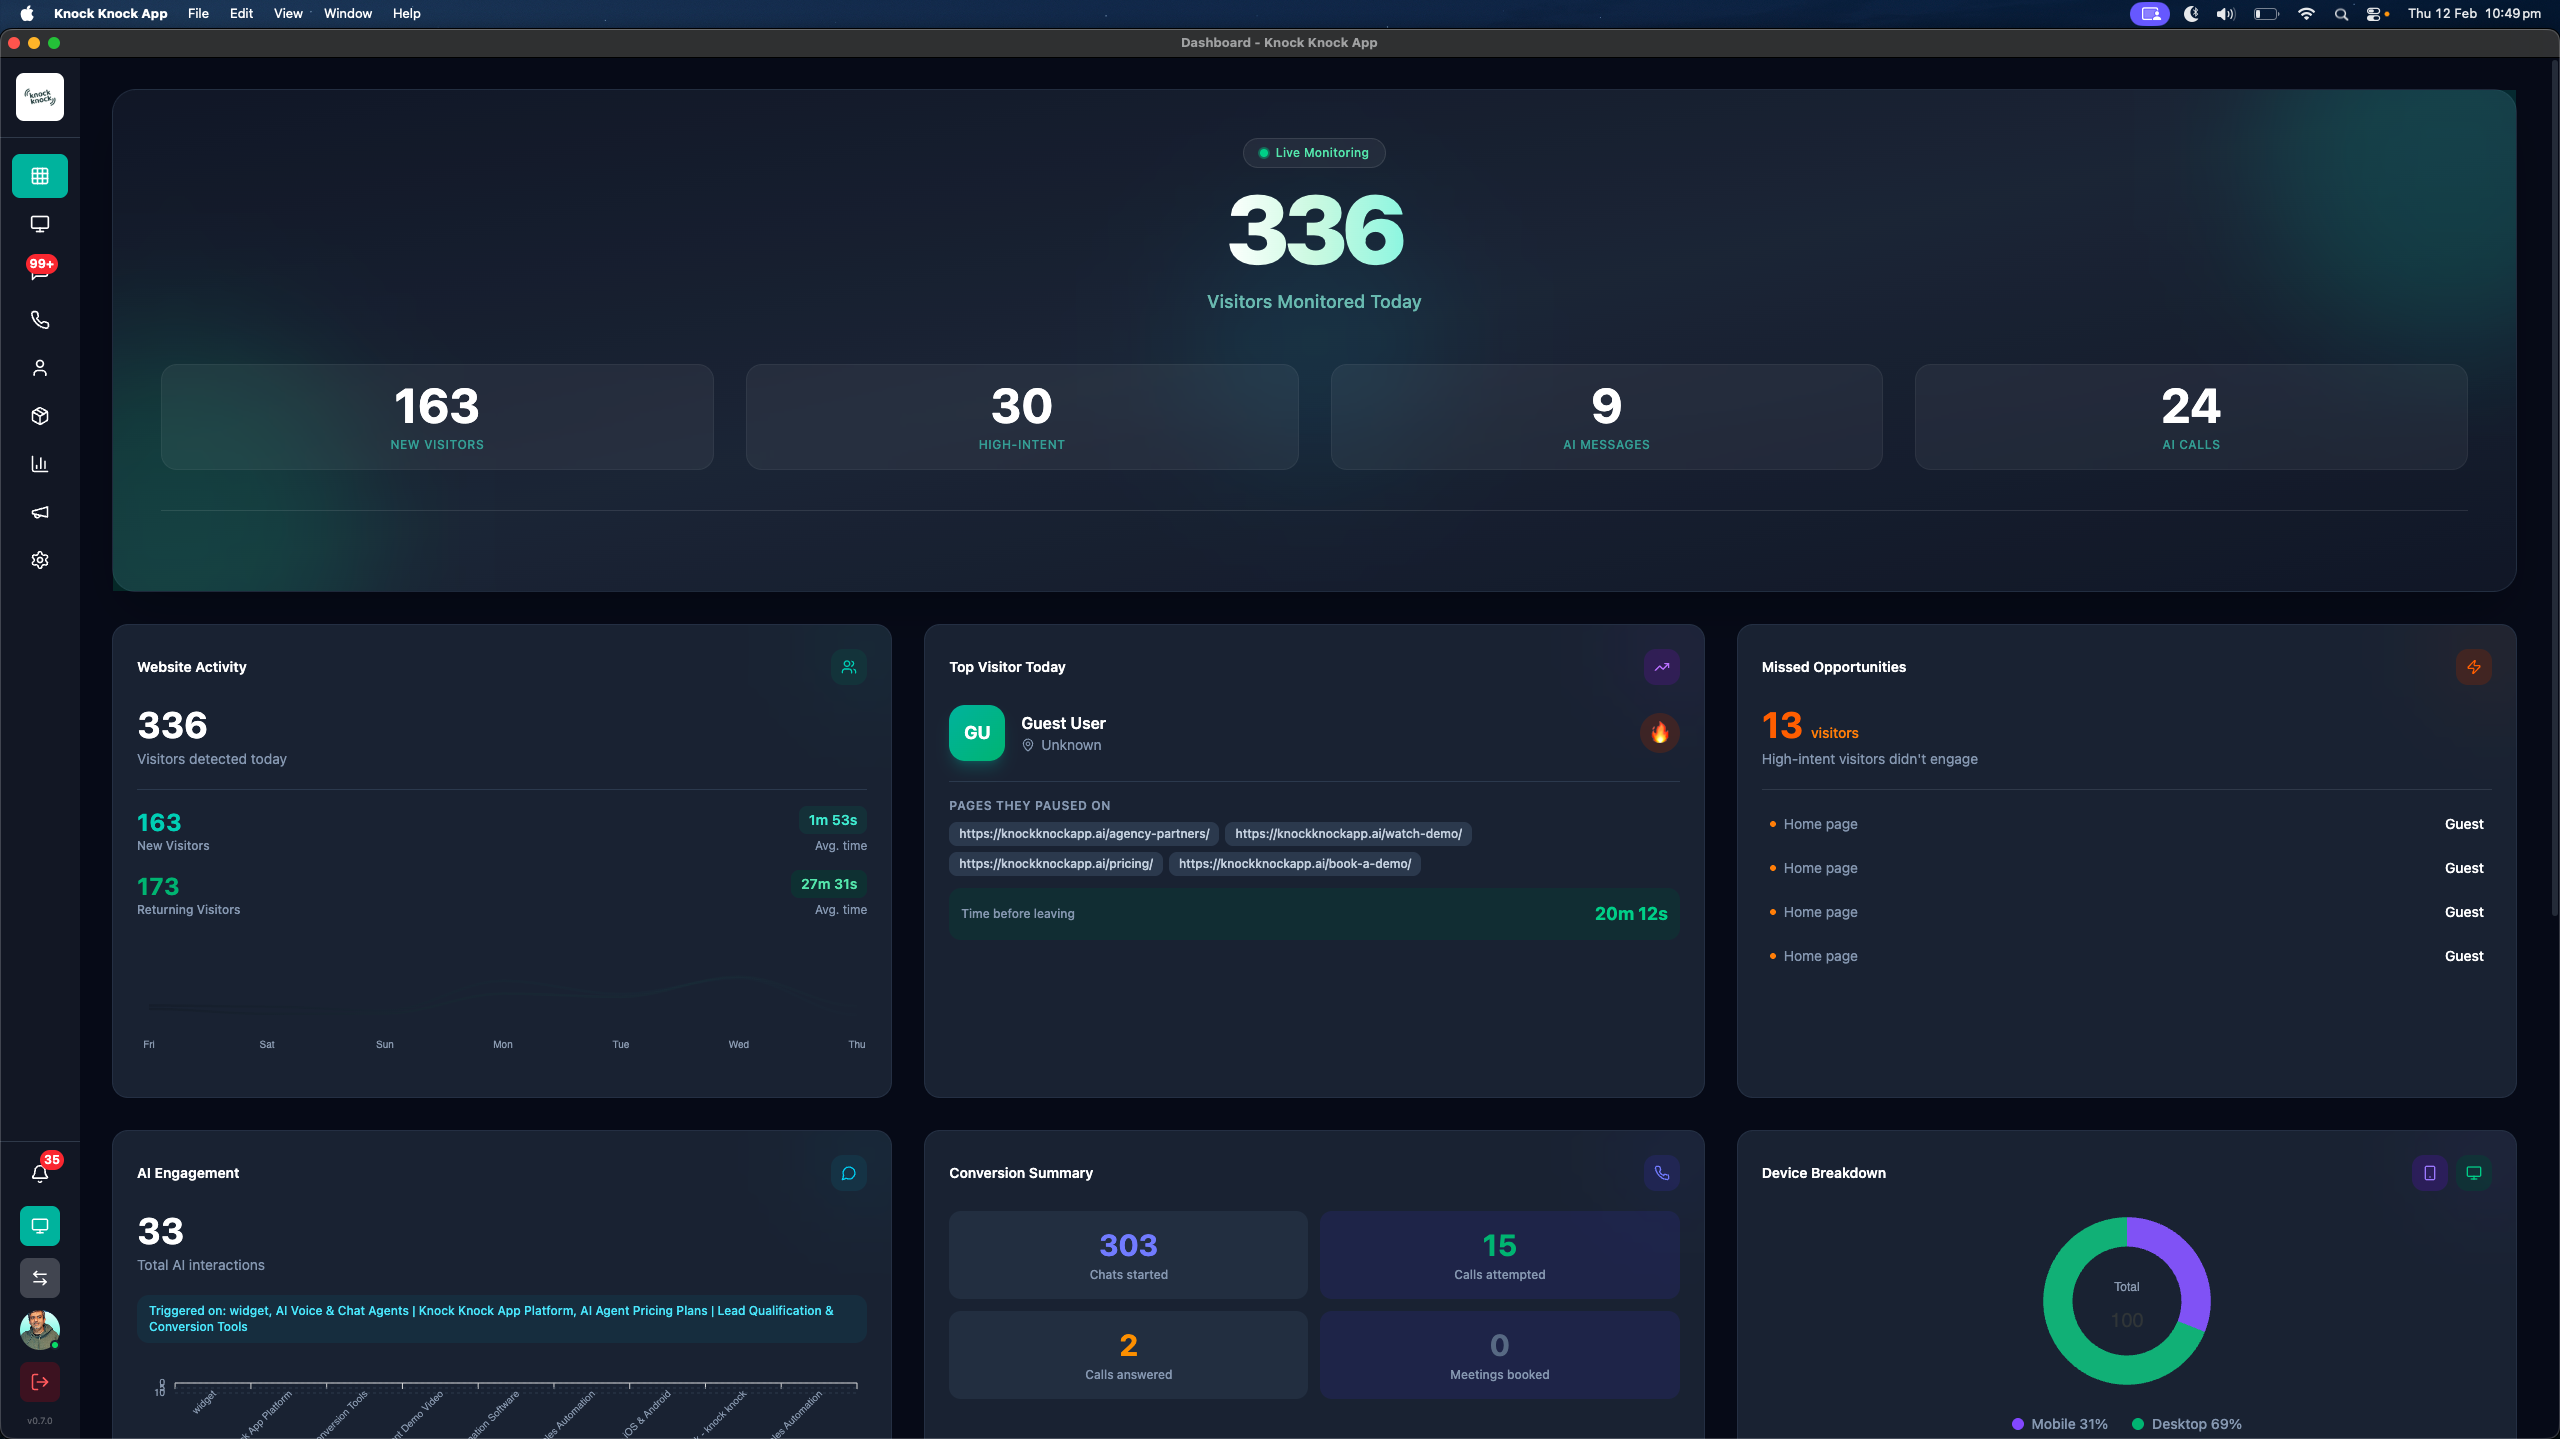Open the settings gear in sidebar
The image size is (2560, 1439).
pyautogui.click(x=40, y=560)
